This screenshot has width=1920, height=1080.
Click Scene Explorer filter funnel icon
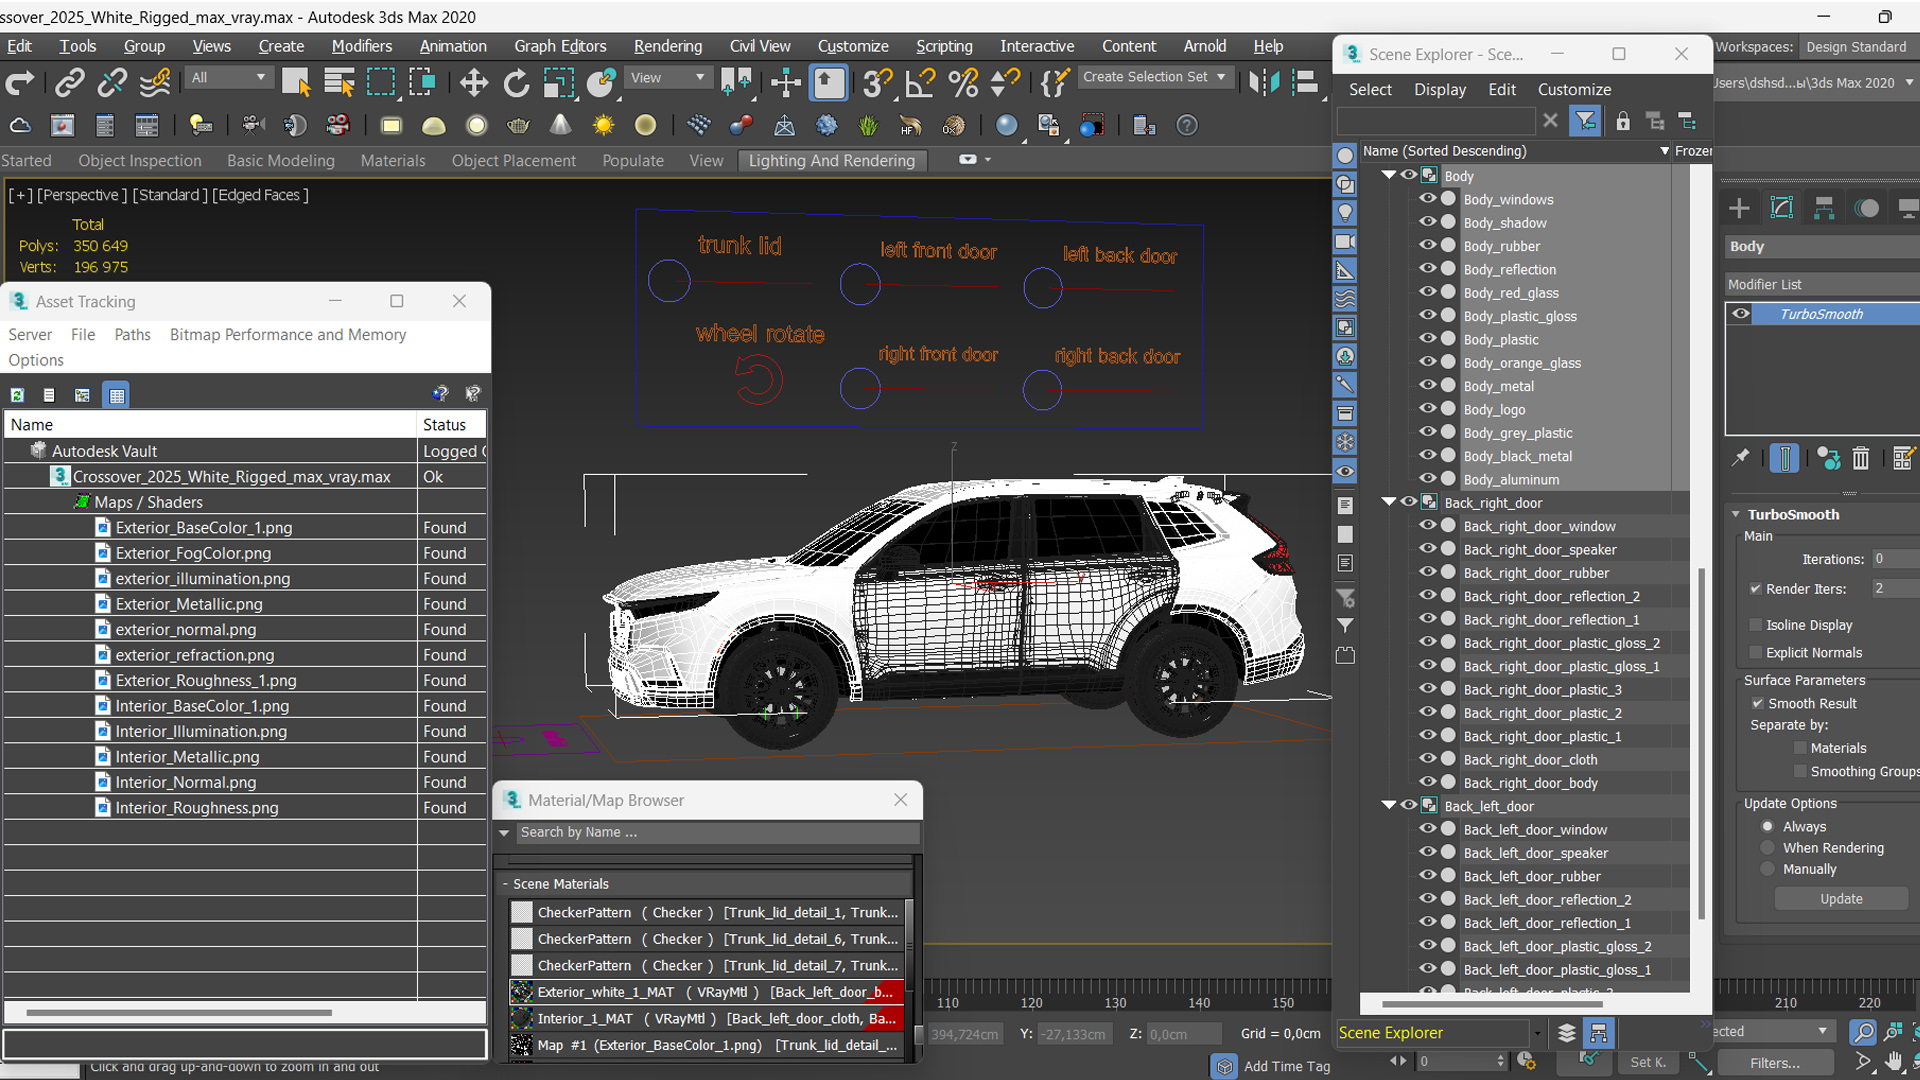click(x=1585, y=121)
